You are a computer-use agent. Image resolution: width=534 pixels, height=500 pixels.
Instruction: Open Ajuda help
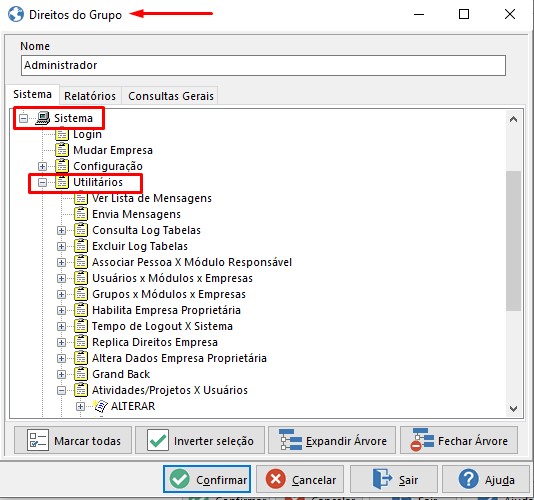[486, 479]
